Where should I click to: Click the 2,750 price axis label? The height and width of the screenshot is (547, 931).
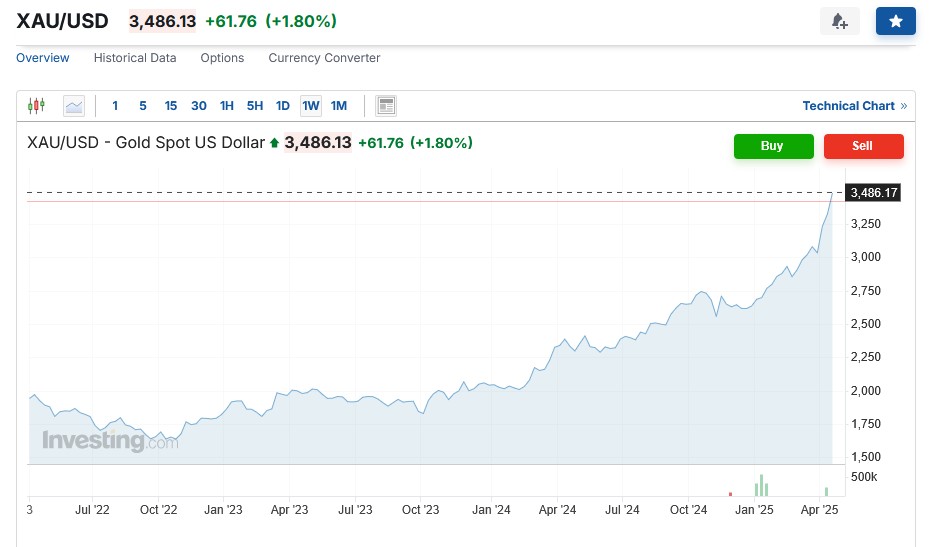click(x=866, y=291)
